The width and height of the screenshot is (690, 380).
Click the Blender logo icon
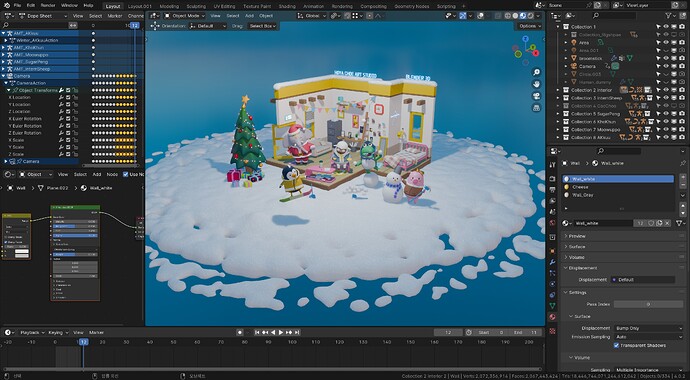(x=6, y=5)
